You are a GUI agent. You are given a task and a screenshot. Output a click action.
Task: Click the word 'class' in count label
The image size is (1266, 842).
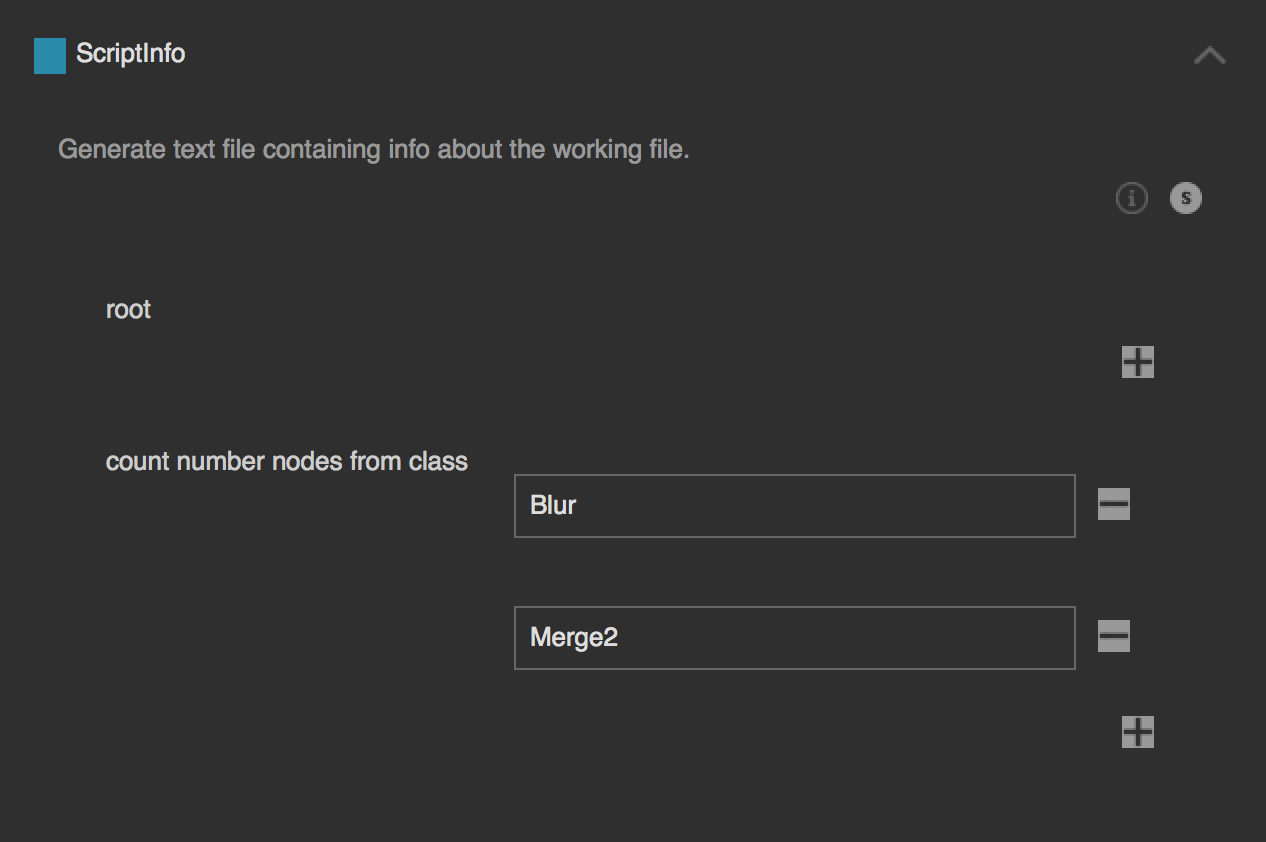438,462
